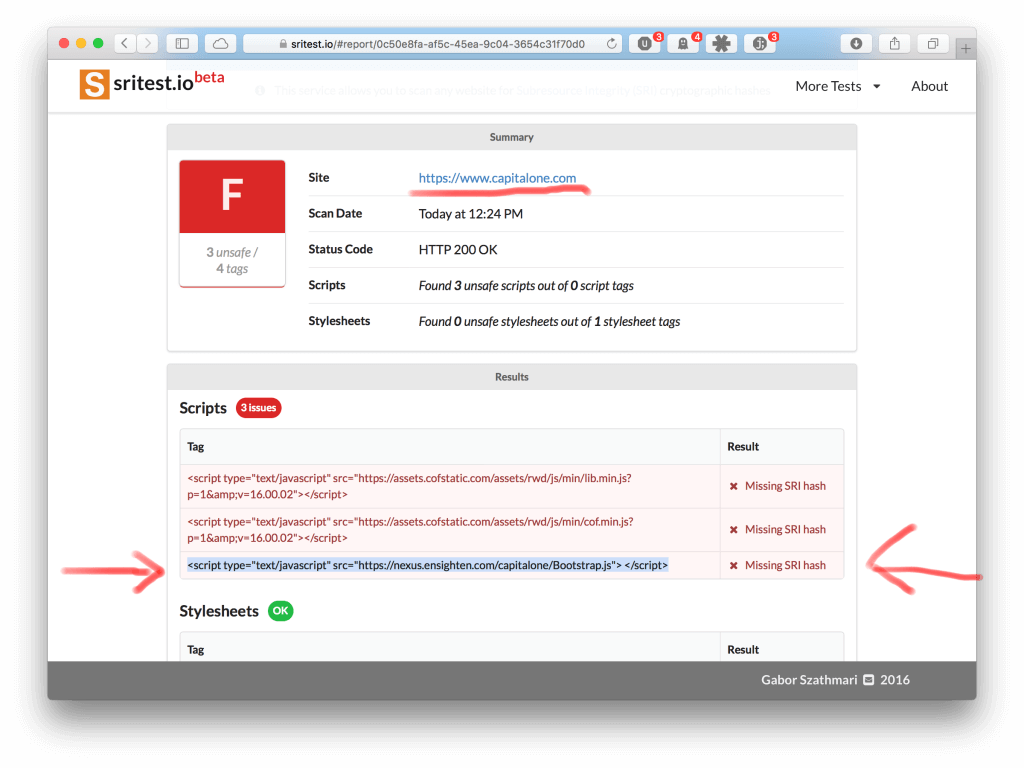Image resolution: width=1024 pixels, height=768 pixels.
Task: Click the Results panel header
Action: pyautogui.click(x=512, y=377)
